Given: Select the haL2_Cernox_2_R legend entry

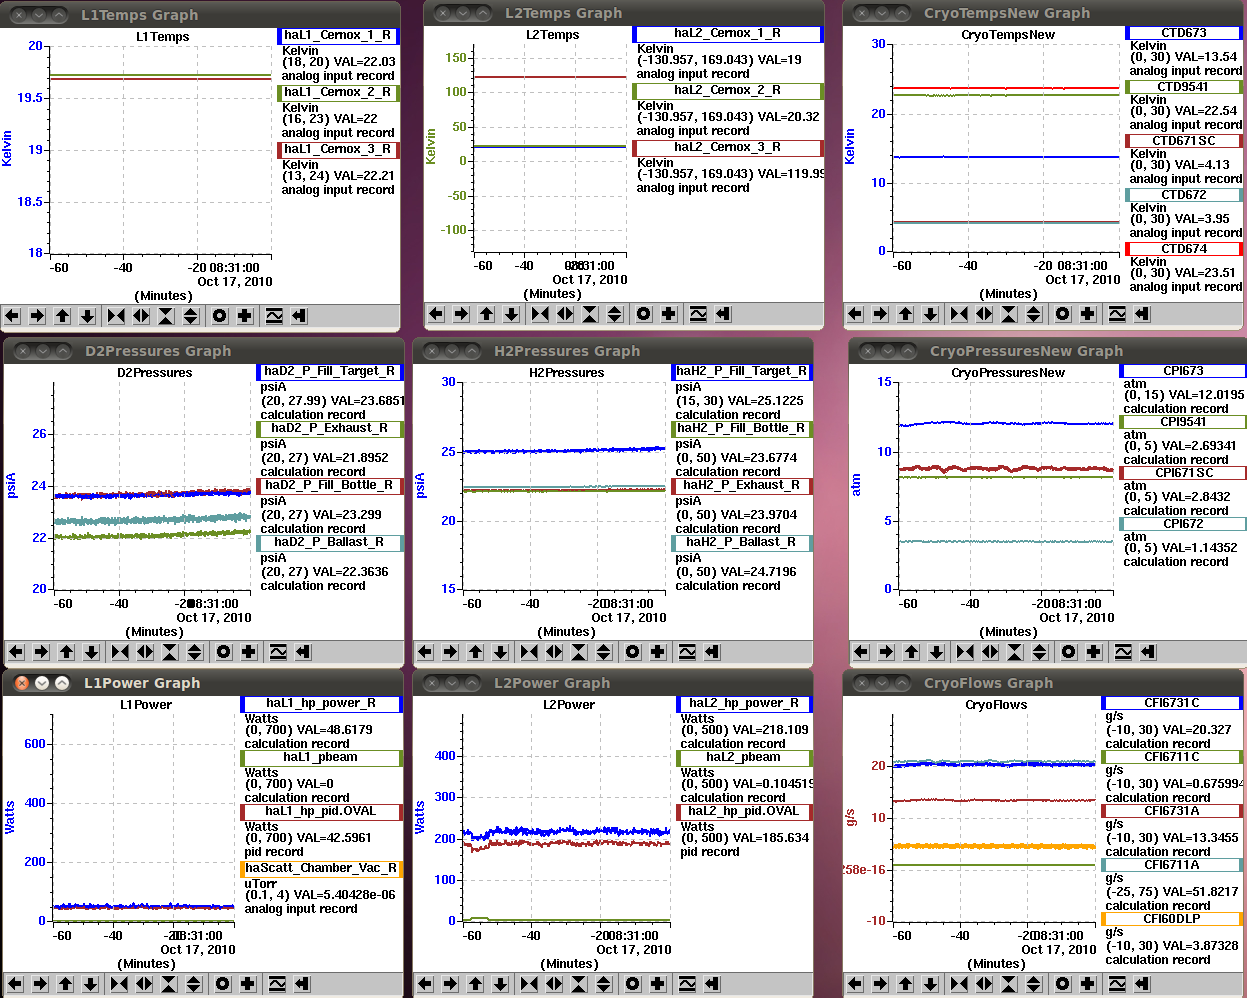Looking at the screenshot, I should 727,90.
